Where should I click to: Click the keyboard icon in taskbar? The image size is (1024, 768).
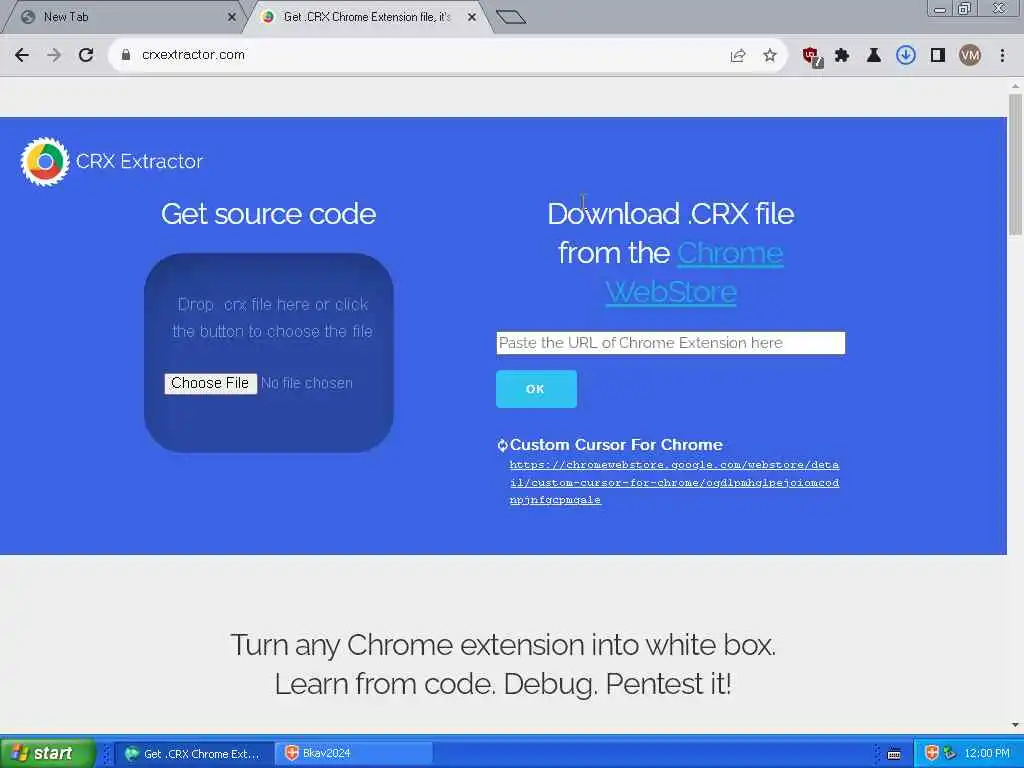pyautogui.click(x=894, y=754)
